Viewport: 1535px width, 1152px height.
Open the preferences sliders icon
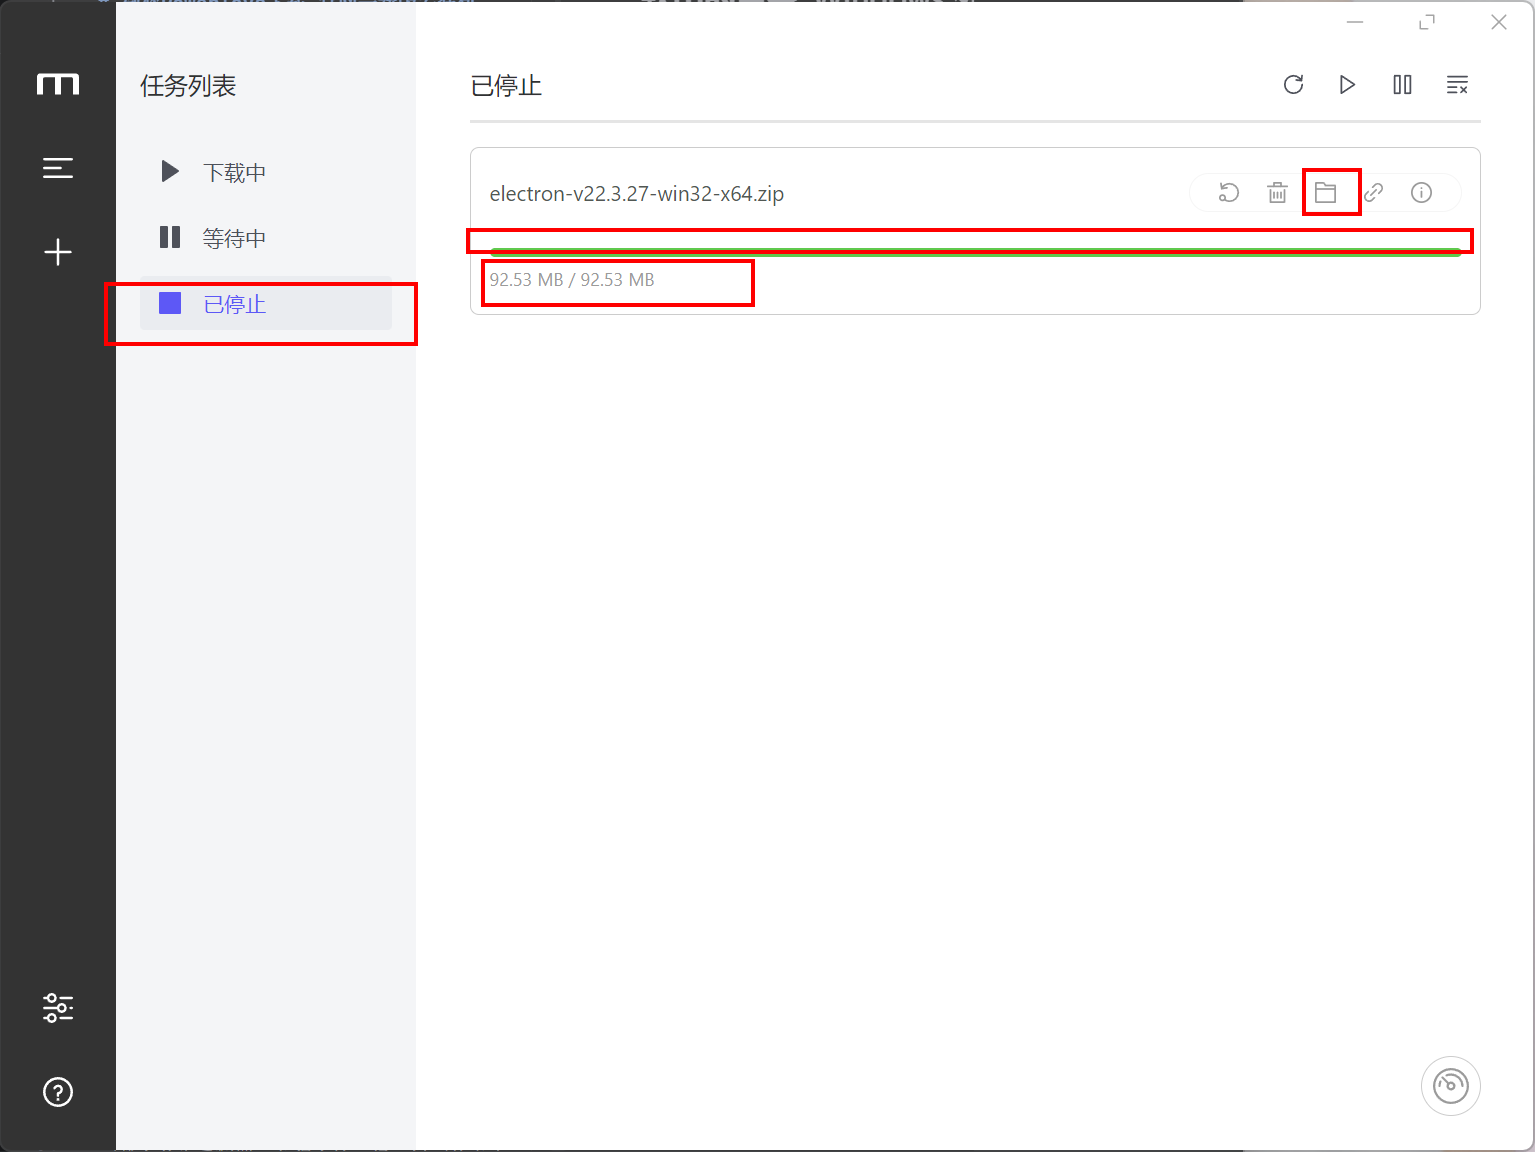(58, 1008)
